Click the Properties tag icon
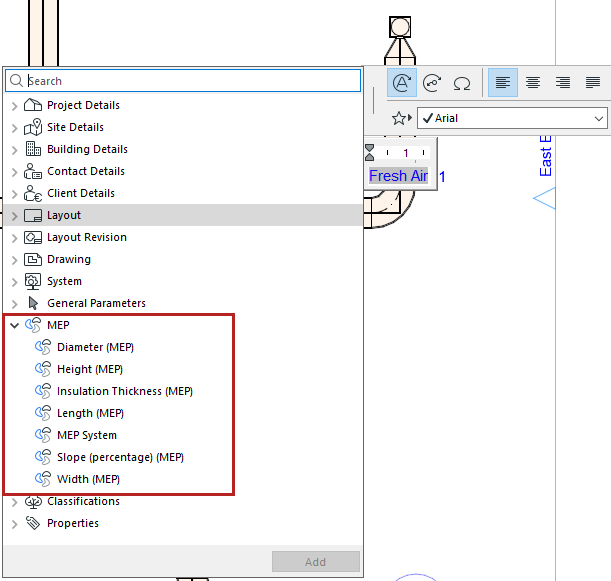The image size is (611, 581). pyautogui.click(x=33, y=523)
